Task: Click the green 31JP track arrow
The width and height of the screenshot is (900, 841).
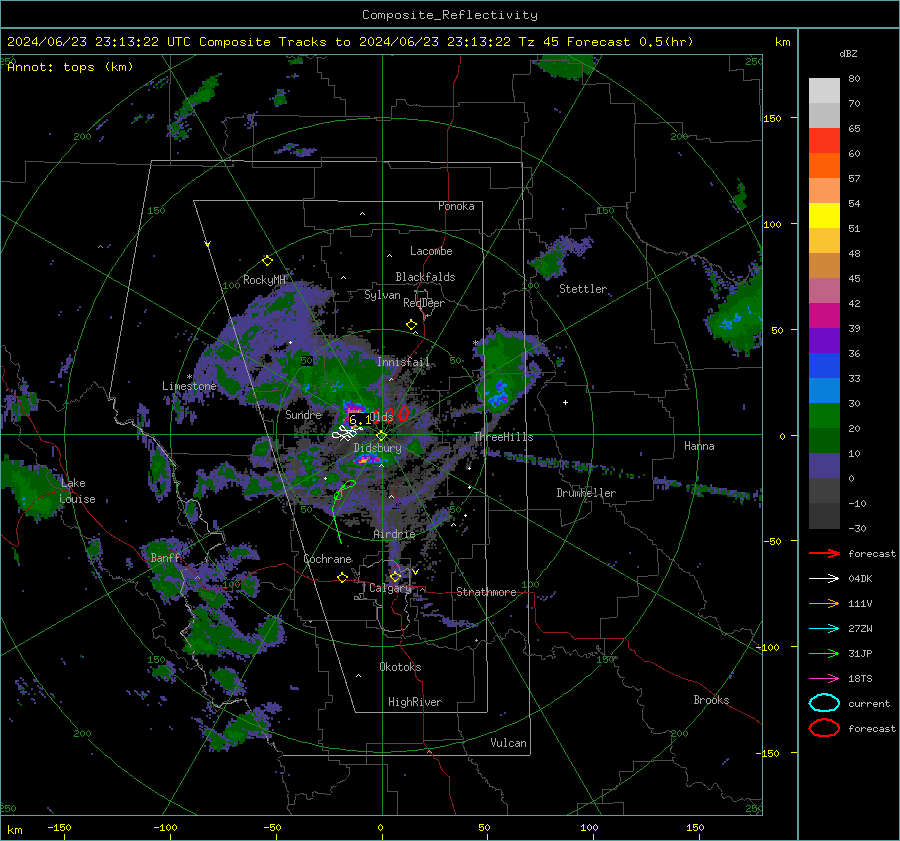Action: tap(824, 653)
